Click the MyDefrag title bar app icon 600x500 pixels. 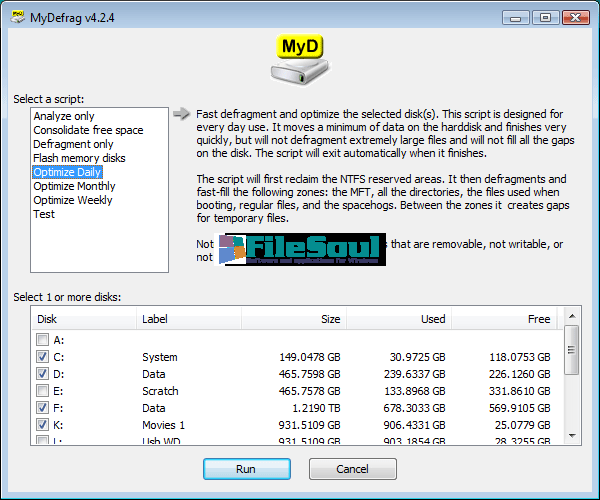coord(18,16)
